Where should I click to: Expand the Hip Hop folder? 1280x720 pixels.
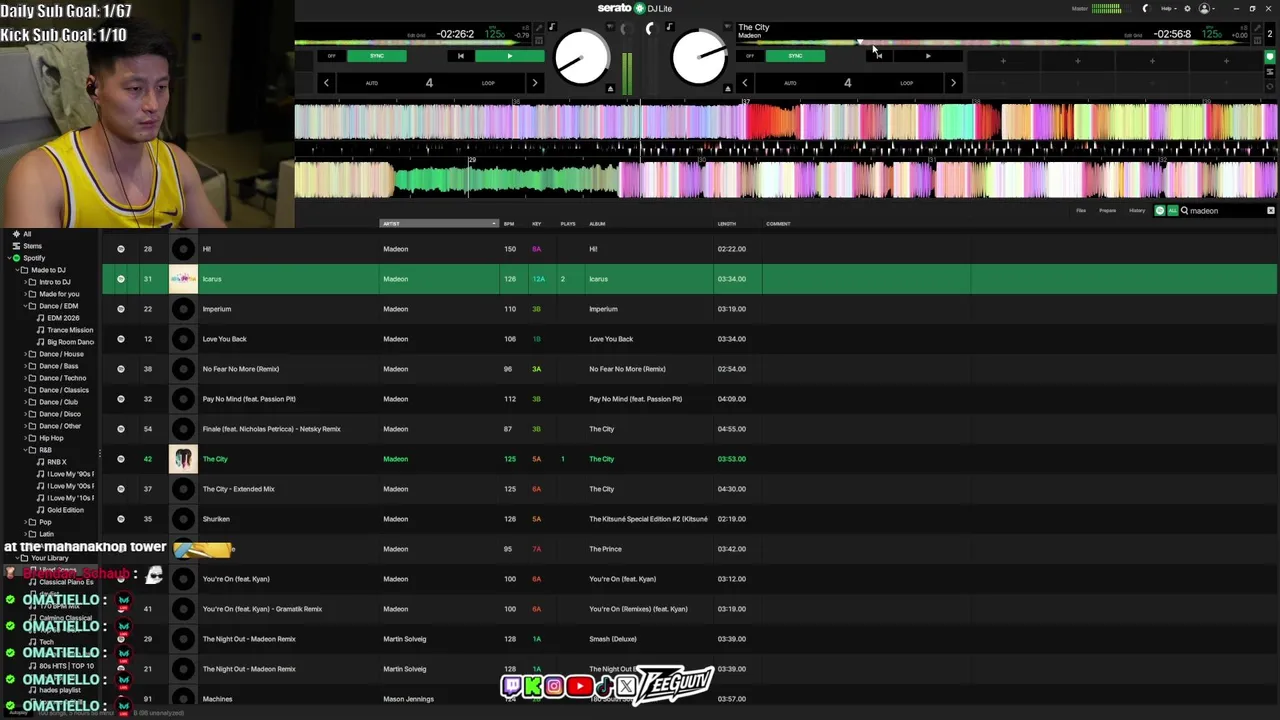pyautogui.click(x=26, y=438)
